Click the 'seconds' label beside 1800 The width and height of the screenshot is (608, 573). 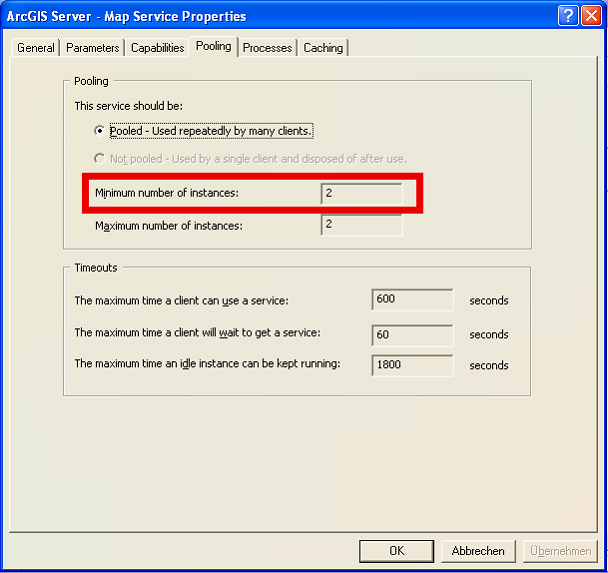[489, 365]
